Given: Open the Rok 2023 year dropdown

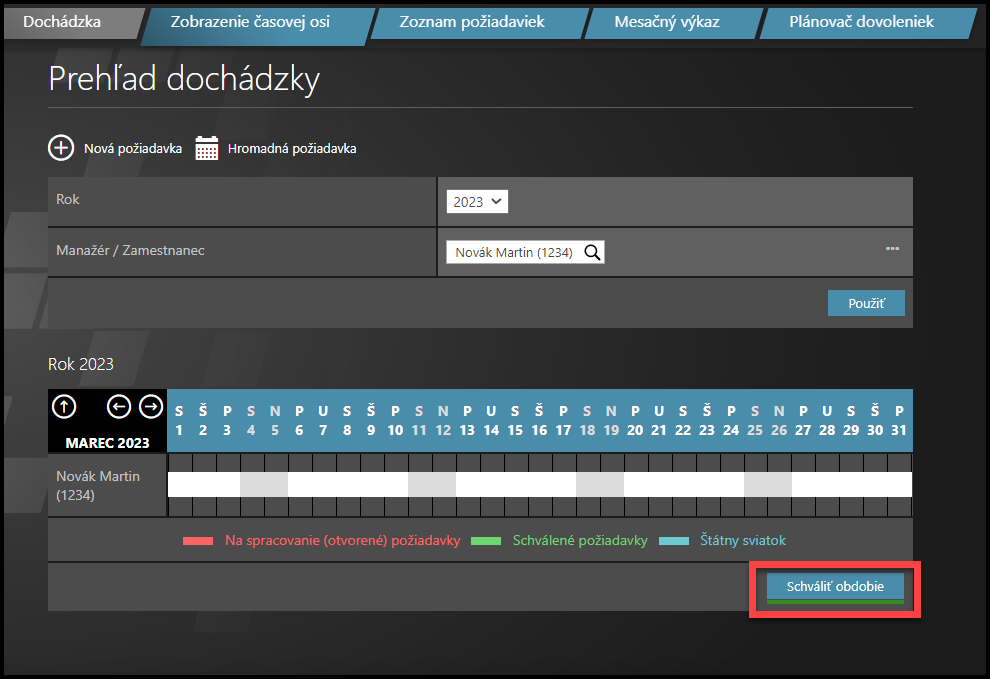Looking at the screenshot, I should [x=477, y=202].
